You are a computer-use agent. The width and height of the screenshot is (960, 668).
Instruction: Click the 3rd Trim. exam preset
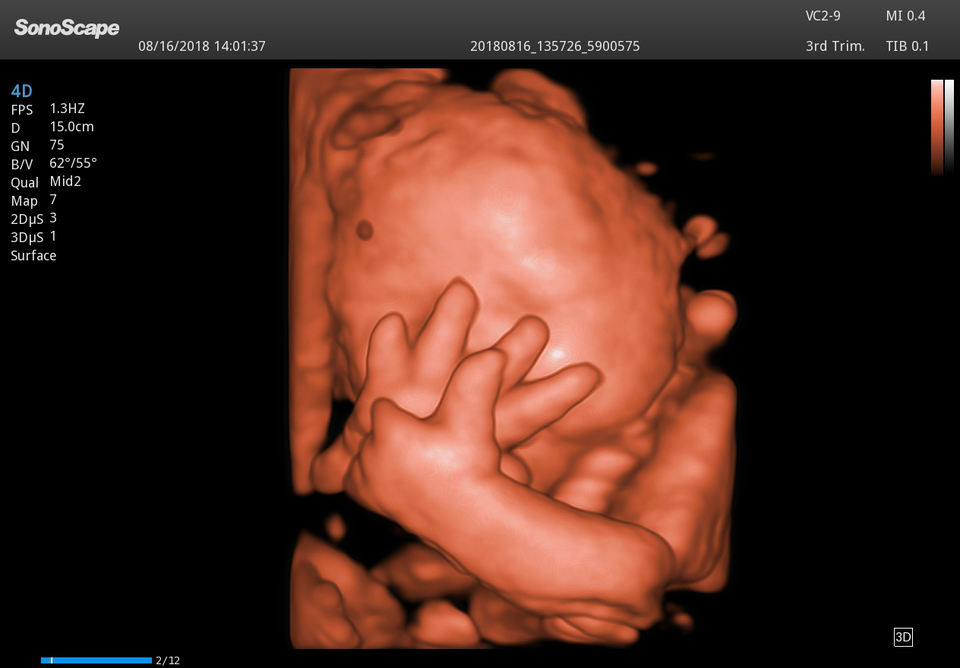[835, 46]
